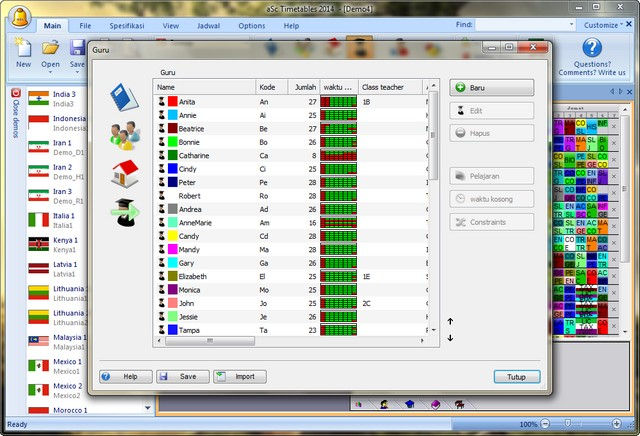Click the teacher icon in bottom tab strip
640x436 pixels.
[384, 405]
